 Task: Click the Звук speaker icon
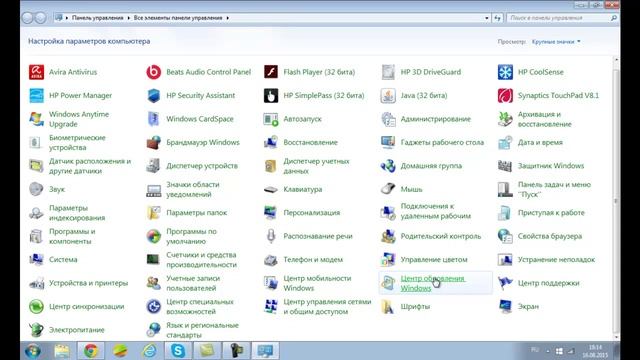(x=36, y=189)
